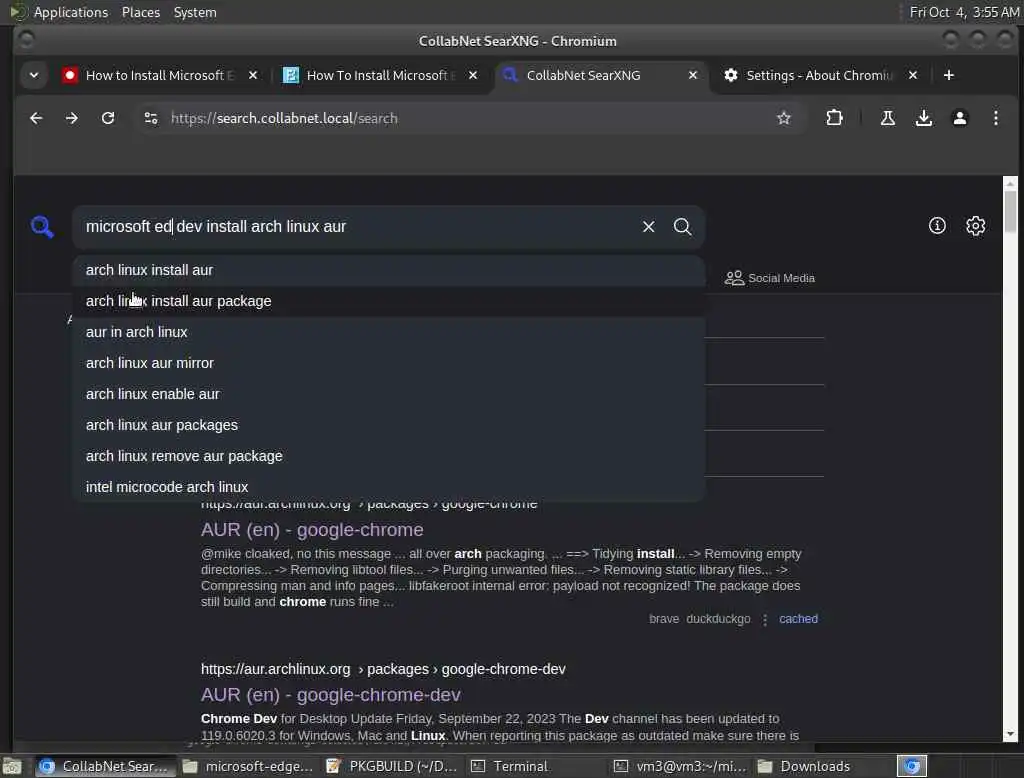1024x778 pixels.
Task: Open Chrome Labs flask icon
Action: pyautogui.click(x=888, y=118)
